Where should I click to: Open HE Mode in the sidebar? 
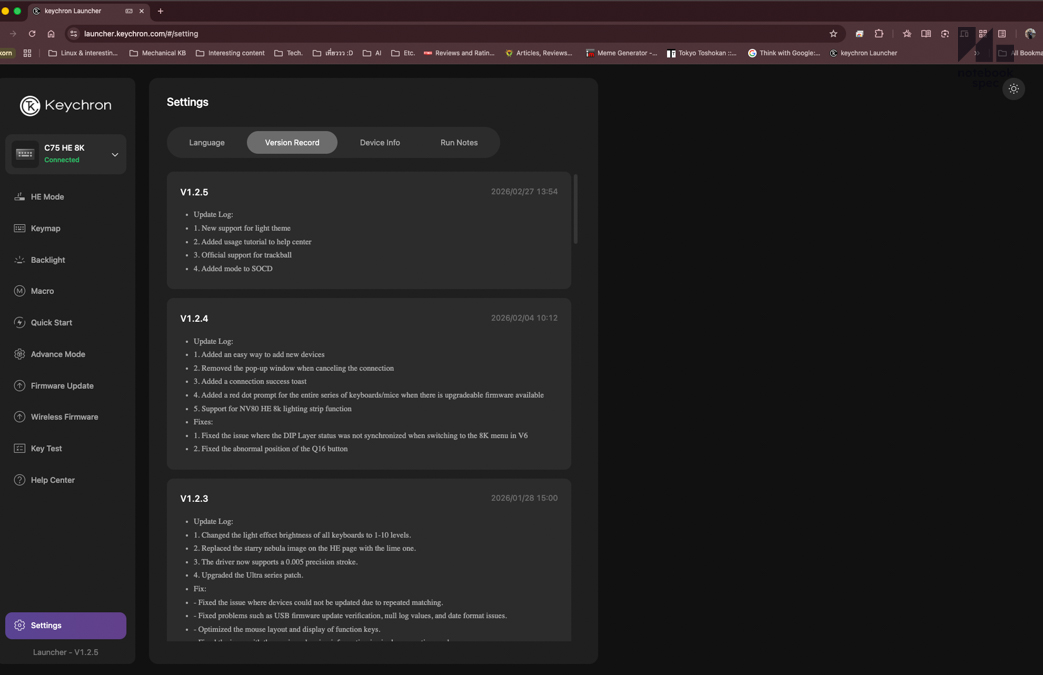[x=47, y=197]
